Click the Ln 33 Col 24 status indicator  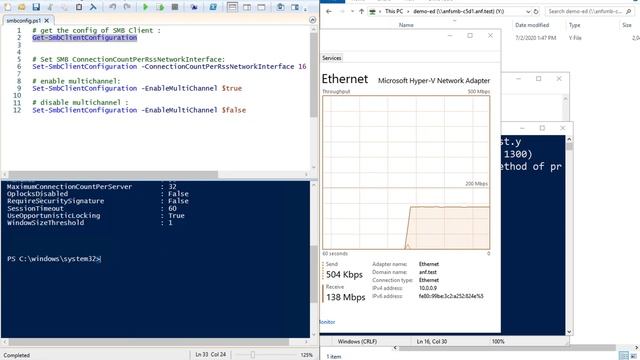[211, 355]
